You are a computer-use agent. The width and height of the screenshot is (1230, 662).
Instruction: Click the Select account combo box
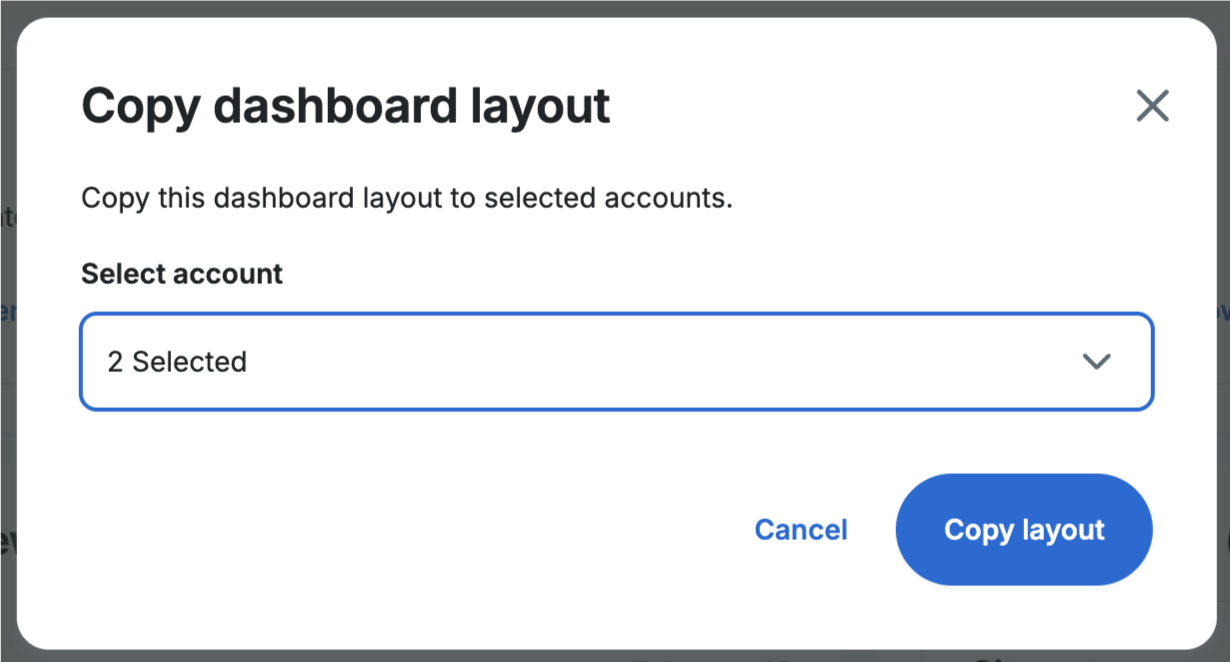coord(616,361)
